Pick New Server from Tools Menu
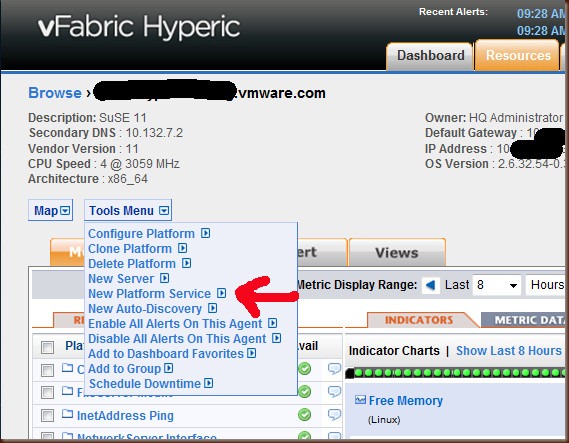This screenshot has width=569, height=443. pos(121,278)
